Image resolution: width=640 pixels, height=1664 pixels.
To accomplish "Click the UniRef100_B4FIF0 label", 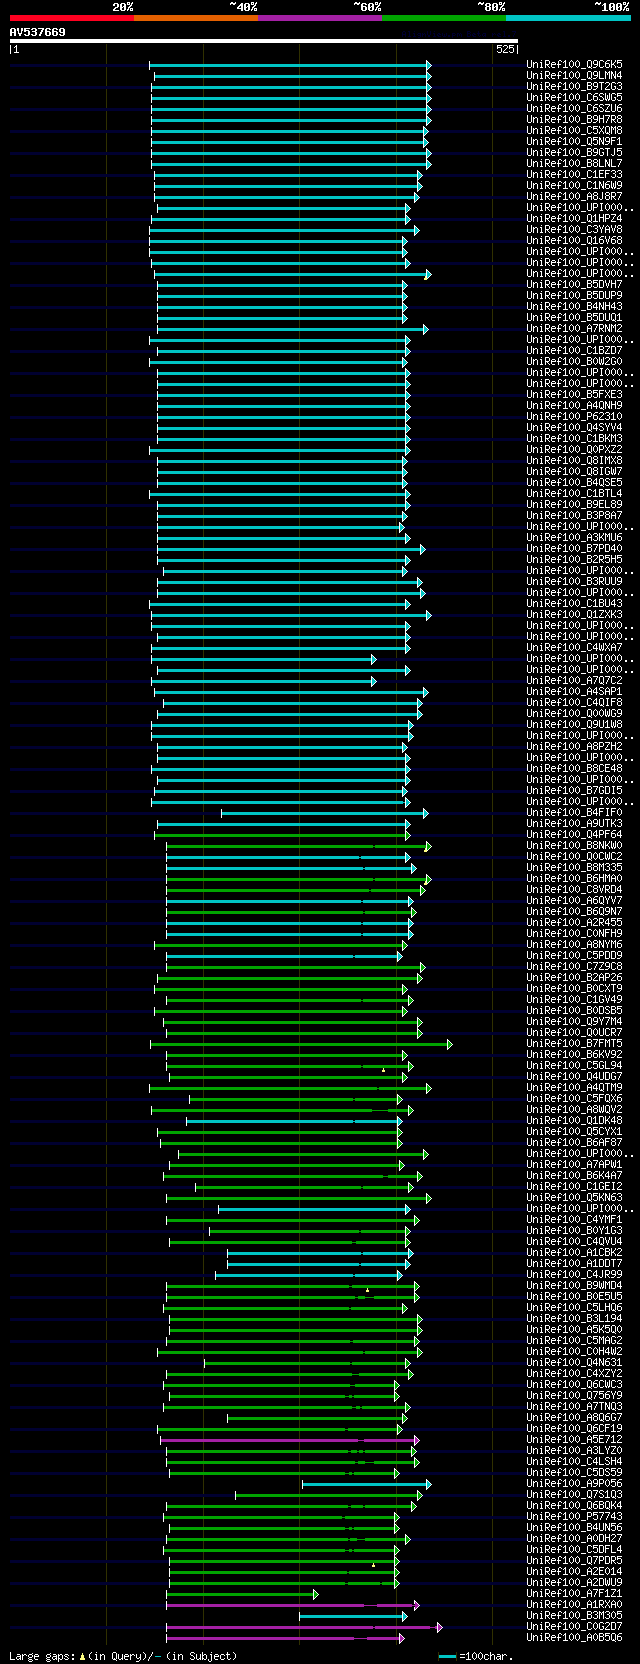I will (574, 813).
